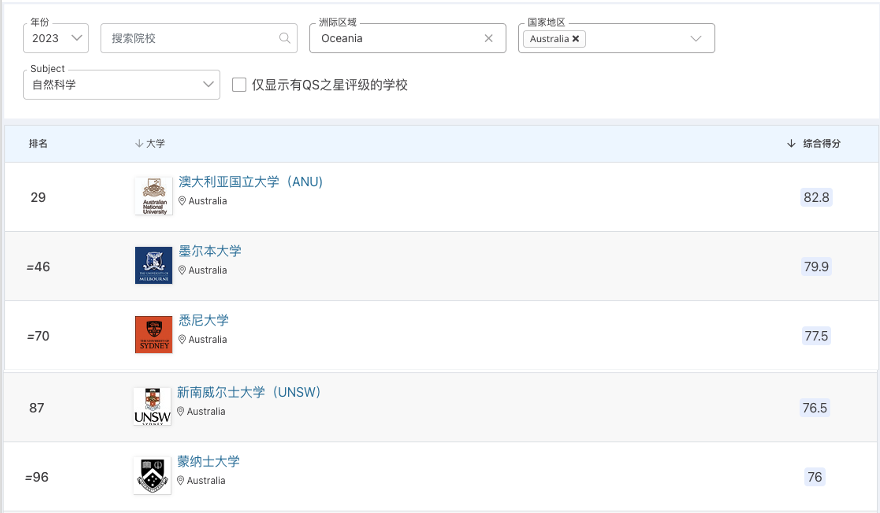Click location pin icon under 蒙纳士大学
The height and width of the screenshot is (513, 880).
pos(180,480)
